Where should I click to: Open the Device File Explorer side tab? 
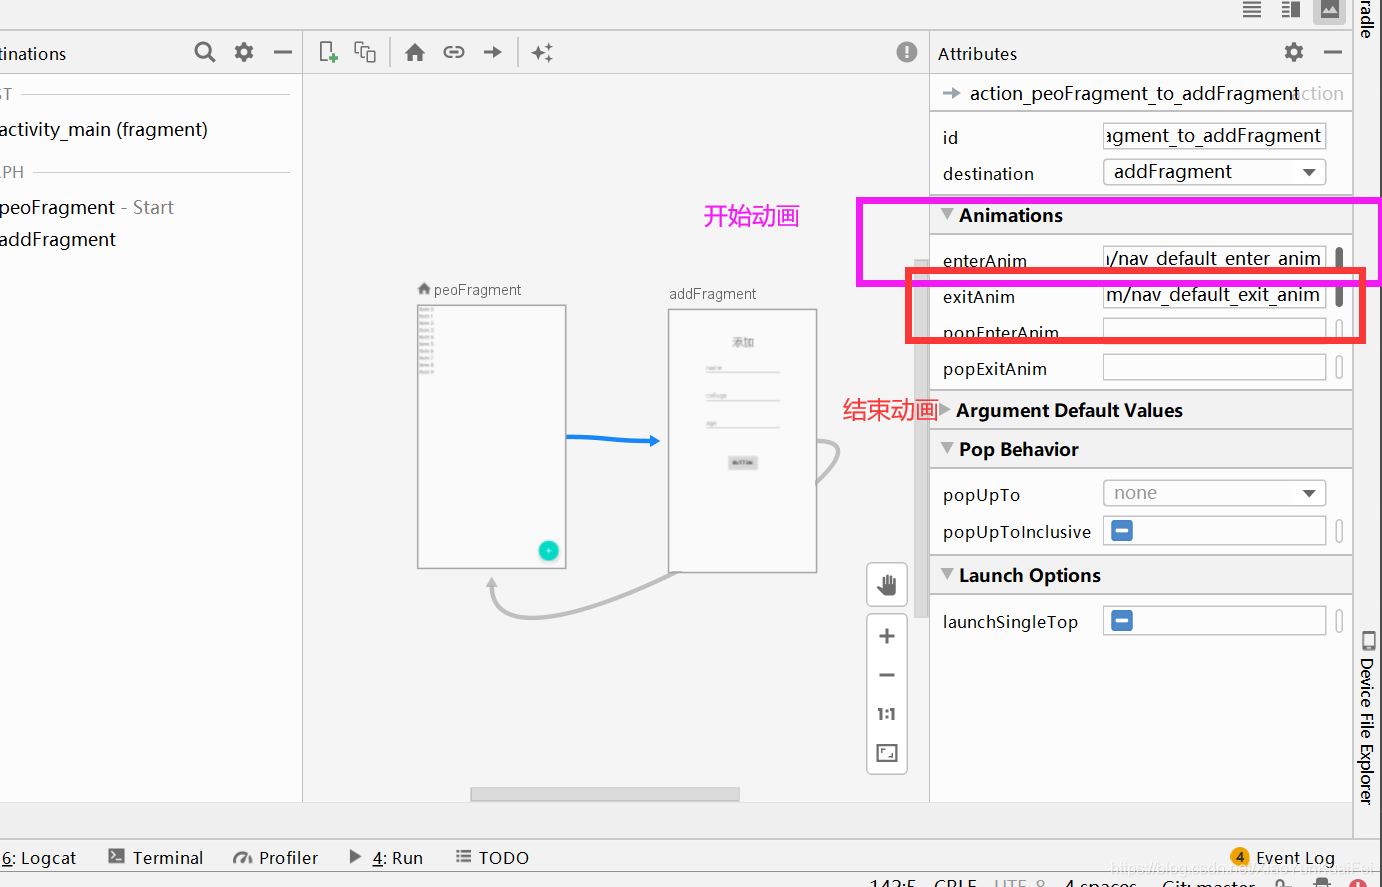1367,717
